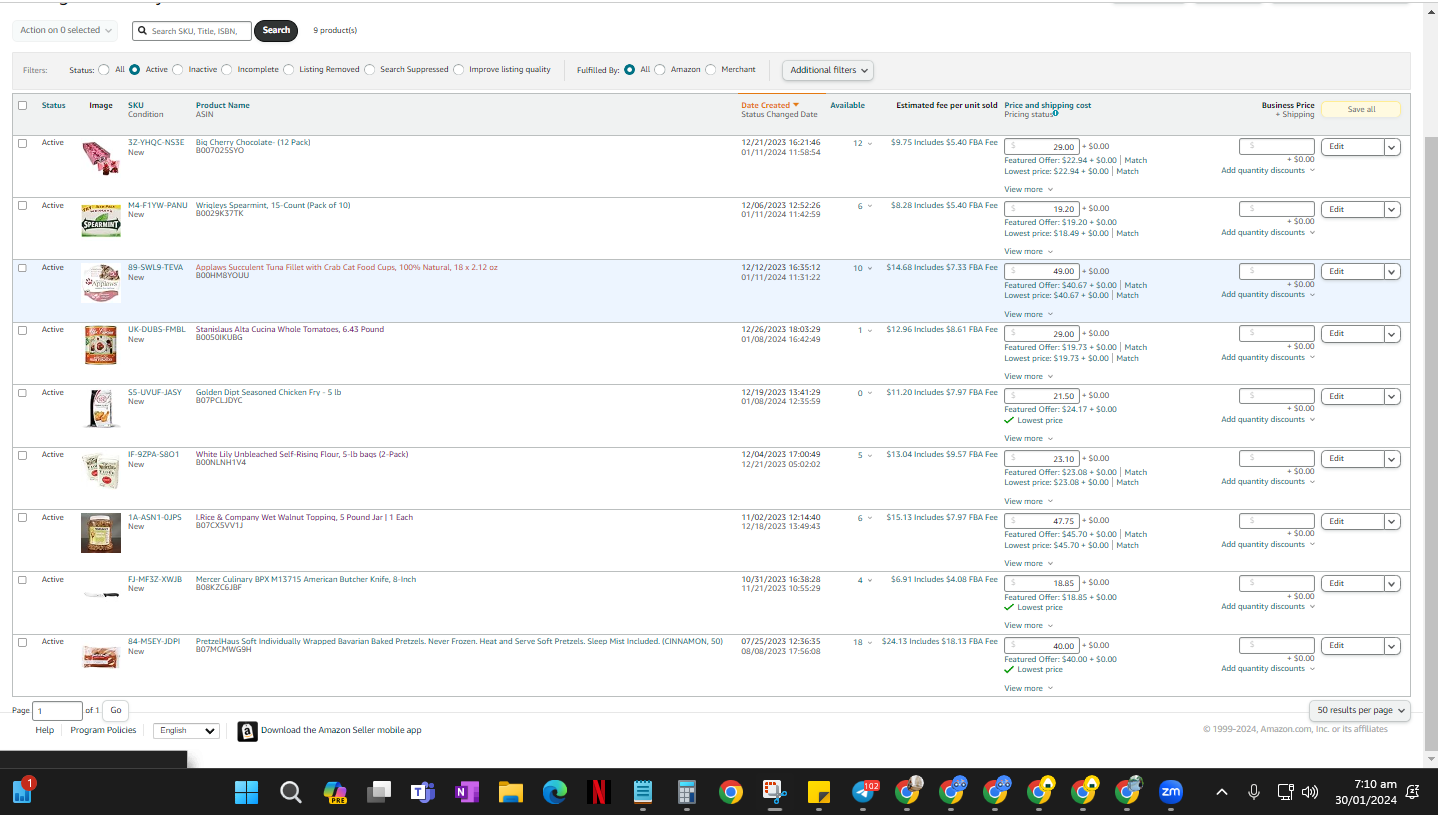The width and height of the screenshot is (1438, 815).
Task: Open Task View on the taskbar
Action: (x=378, y=793)
